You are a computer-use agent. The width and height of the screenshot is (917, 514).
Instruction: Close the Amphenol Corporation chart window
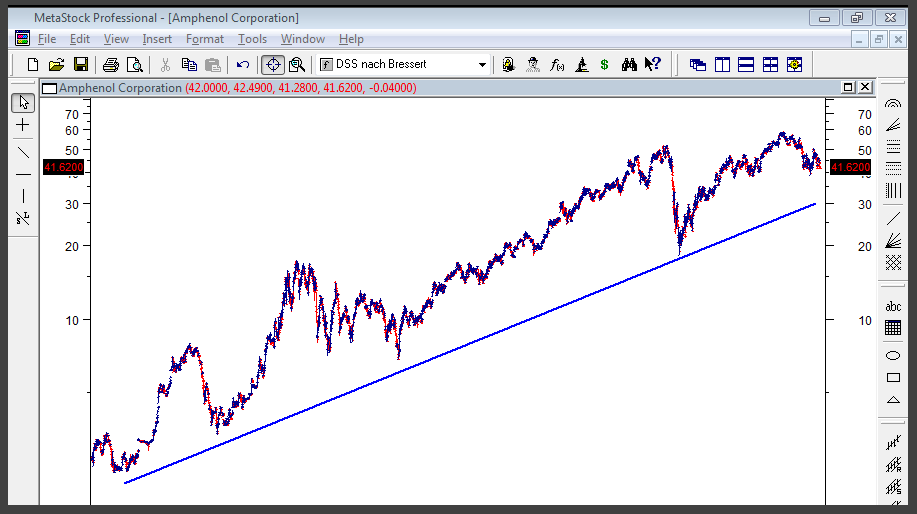(x=865, y=87)
